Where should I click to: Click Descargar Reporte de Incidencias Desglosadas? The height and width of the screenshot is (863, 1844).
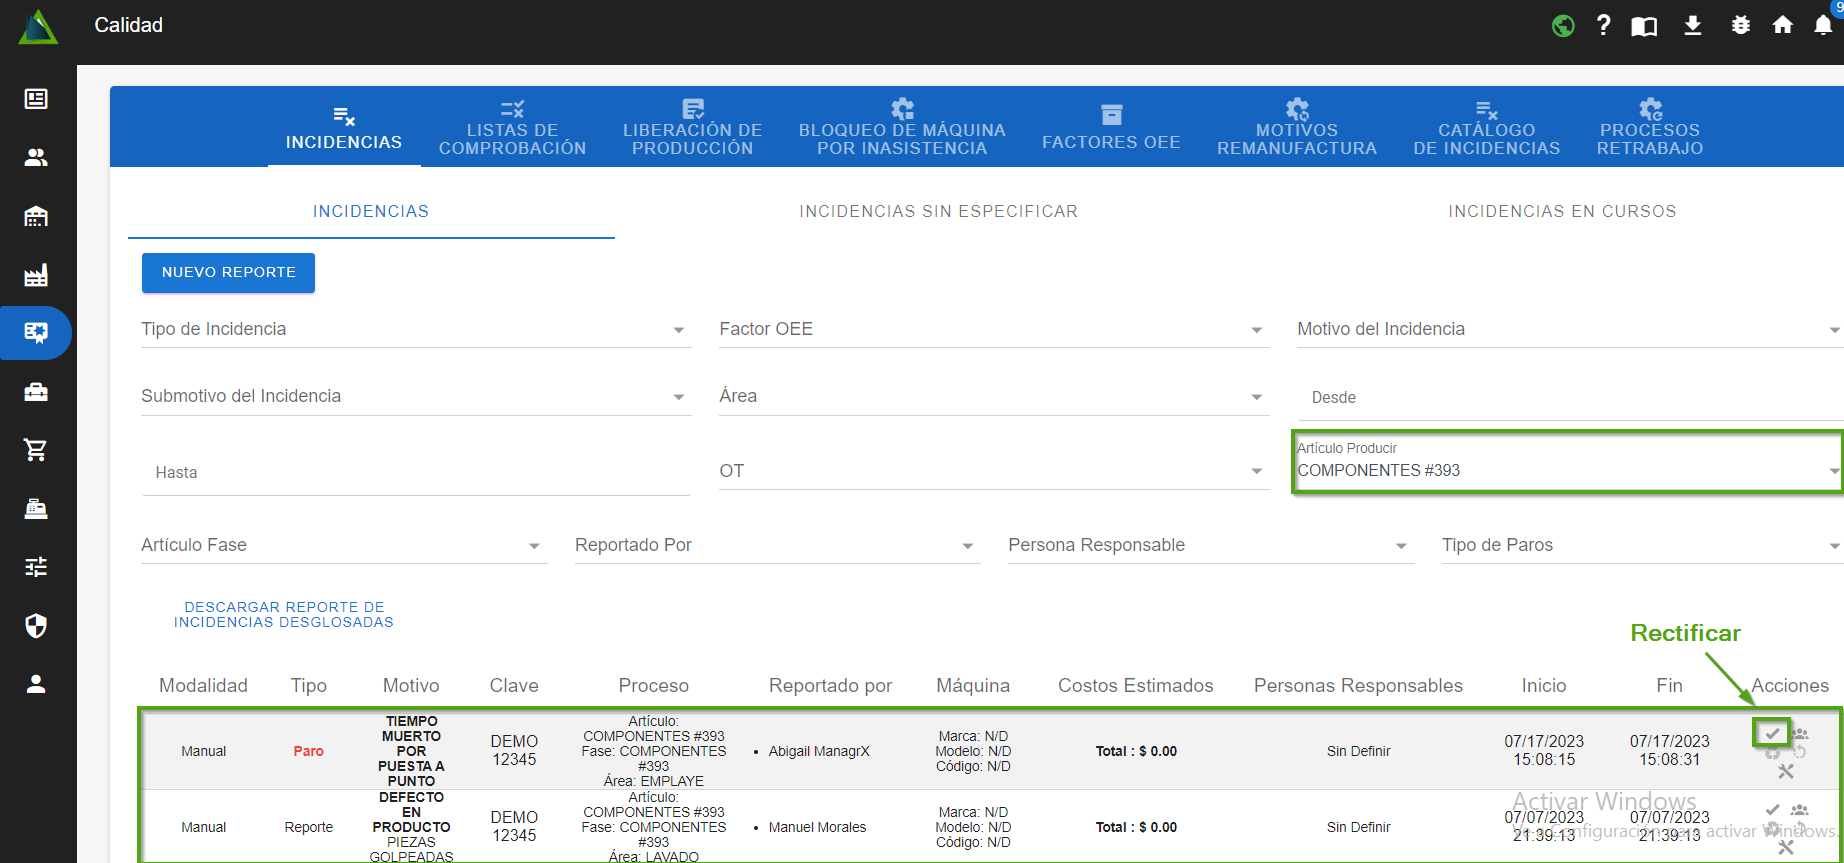(x=284, y=614)
